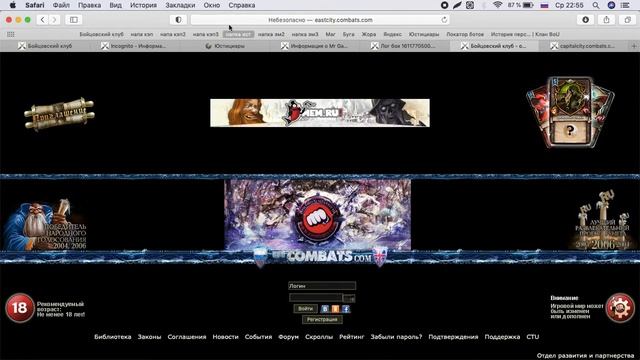Open the Бойцовский клуб bookmark
The width and height of the screenshot is (640, 360).
pos(101,34)
